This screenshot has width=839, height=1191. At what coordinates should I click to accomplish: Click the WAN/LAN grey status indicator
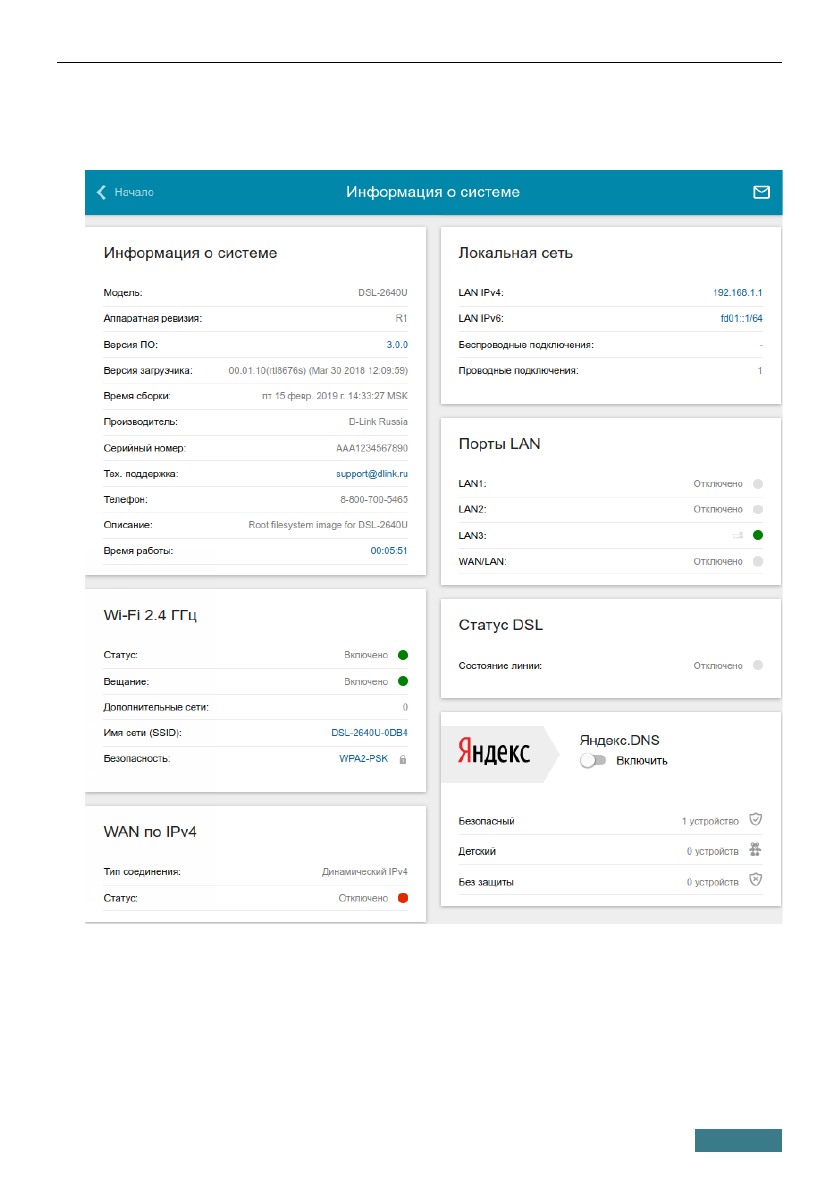757,561
